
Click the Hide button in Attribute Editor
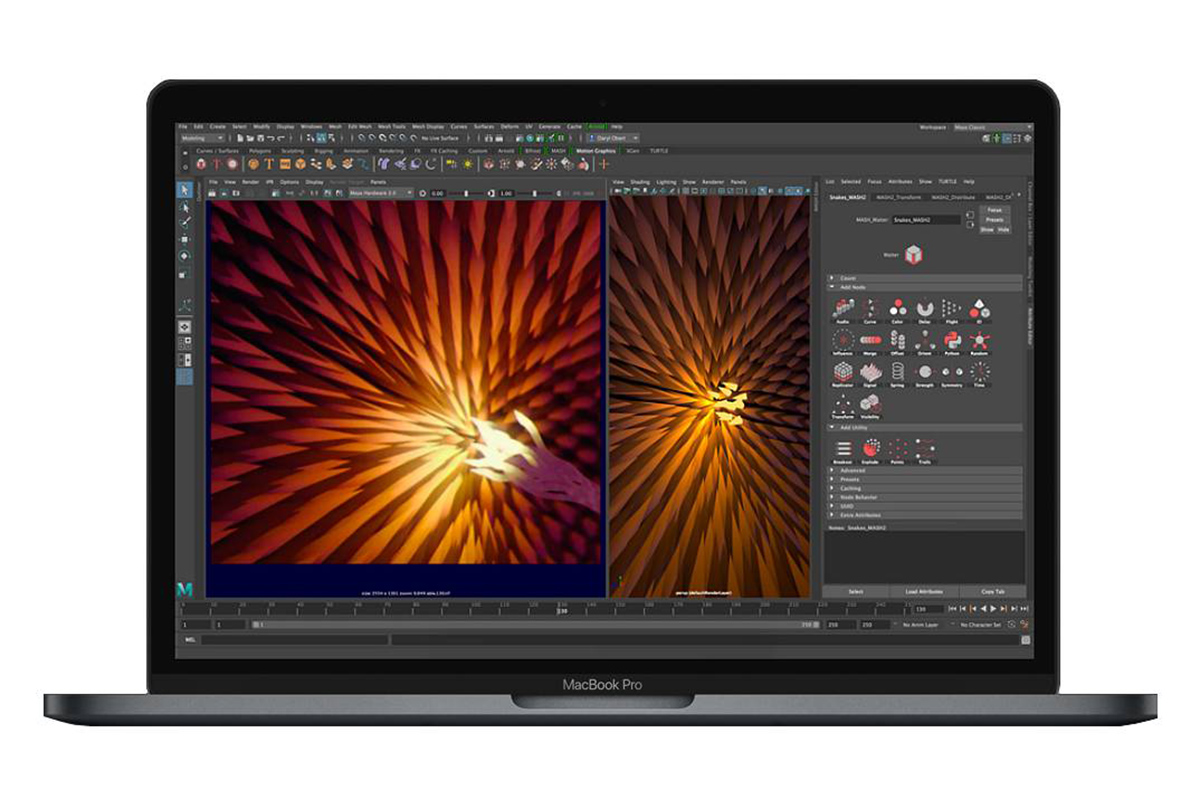click(1004, 229)
